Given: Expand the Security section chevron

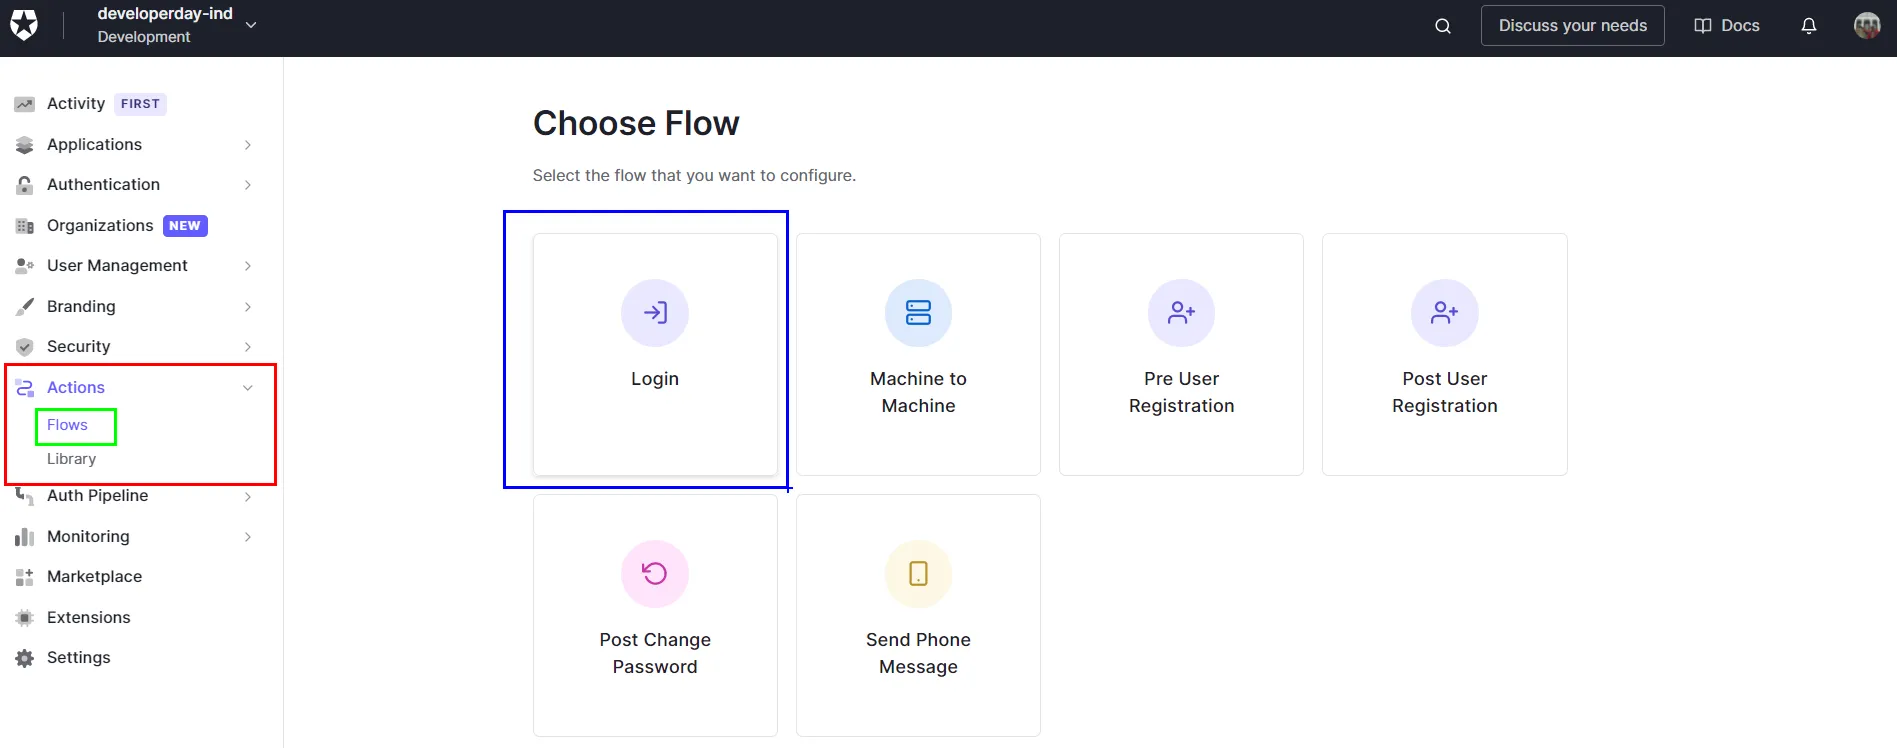Looking at the screenshot, I should point(247,347).
